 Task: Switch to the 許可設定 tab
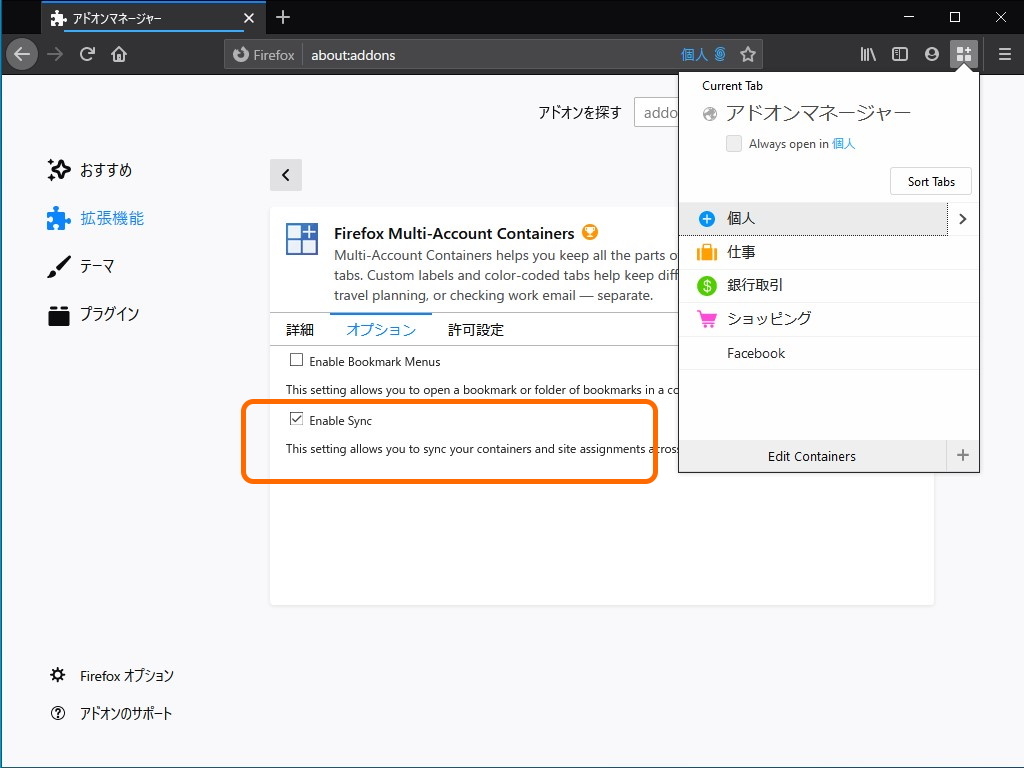[x=475, y=330]
